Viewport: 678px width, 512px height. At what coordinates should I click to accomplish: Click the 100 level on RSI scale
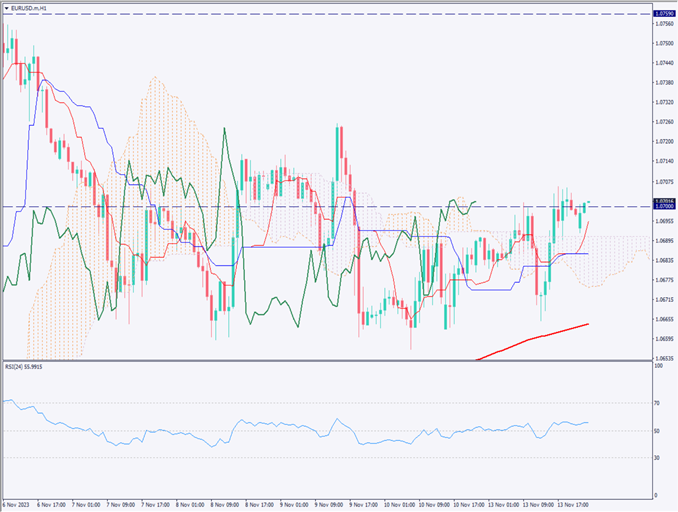point(659,368)
